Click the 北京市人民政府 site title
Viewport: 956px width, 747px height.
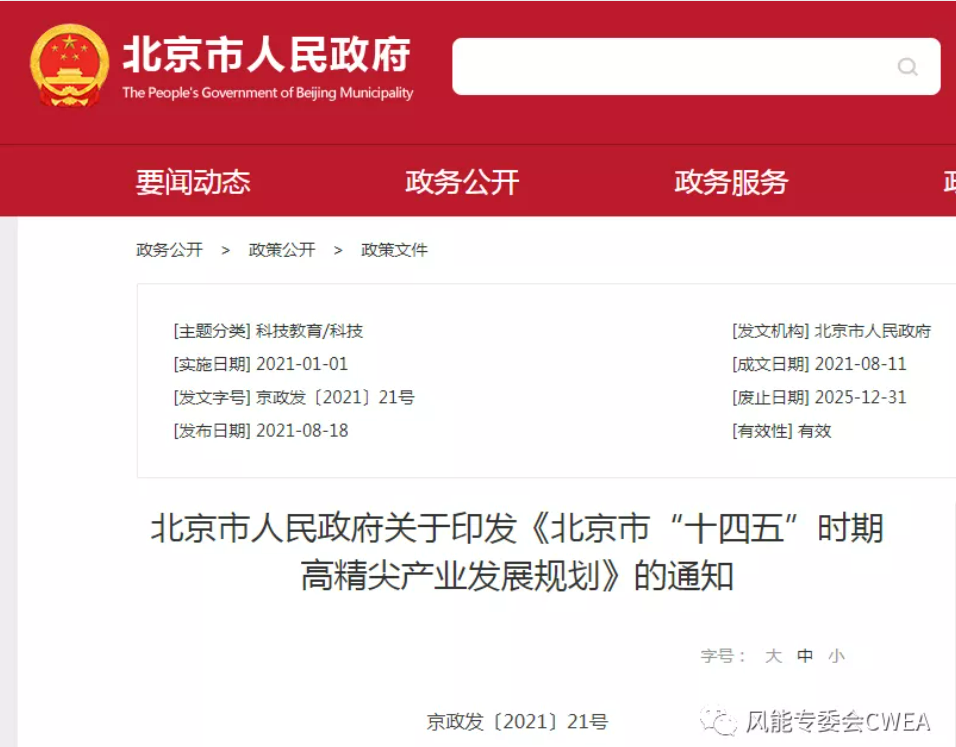(266, 56)
